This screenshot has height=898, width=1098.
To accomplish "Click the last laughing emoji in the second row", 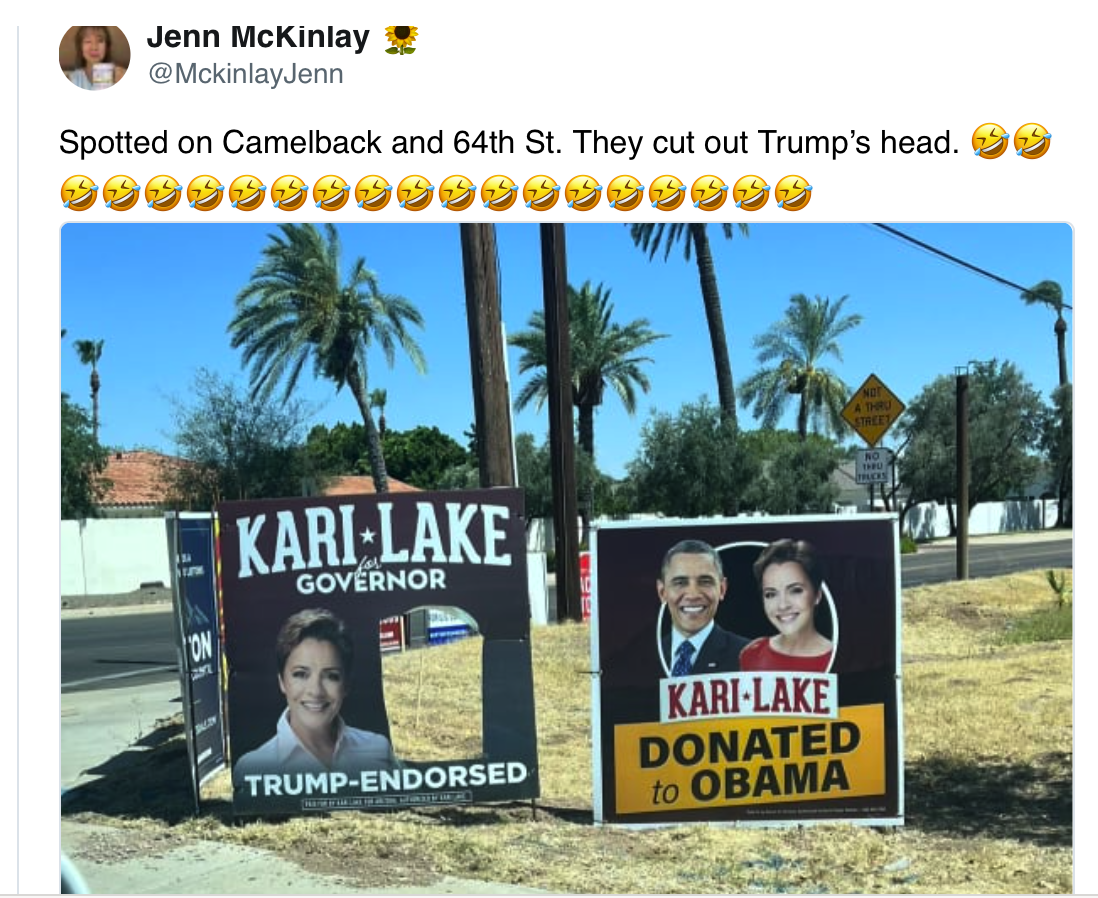I will point(793,193).
